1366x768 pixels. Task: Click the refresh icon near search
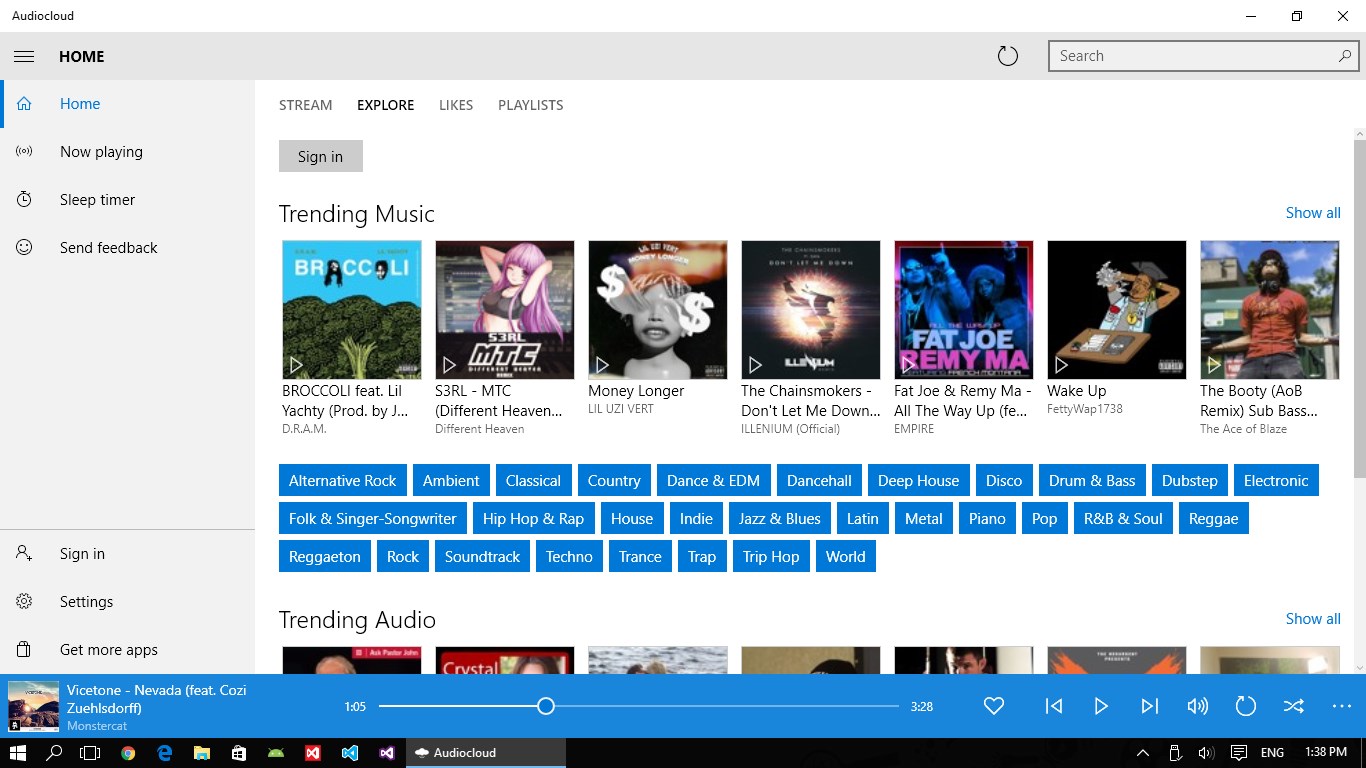pyautogui.click(x=1008, y=56)
